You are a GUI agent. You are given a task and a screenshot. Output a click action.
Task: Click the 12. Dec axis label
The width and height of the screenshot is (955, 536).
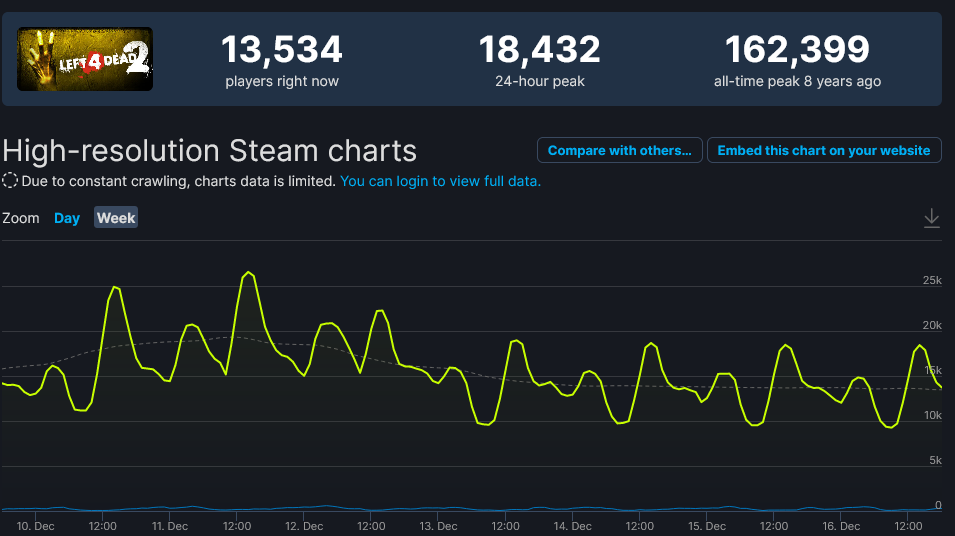coord(304,526)
